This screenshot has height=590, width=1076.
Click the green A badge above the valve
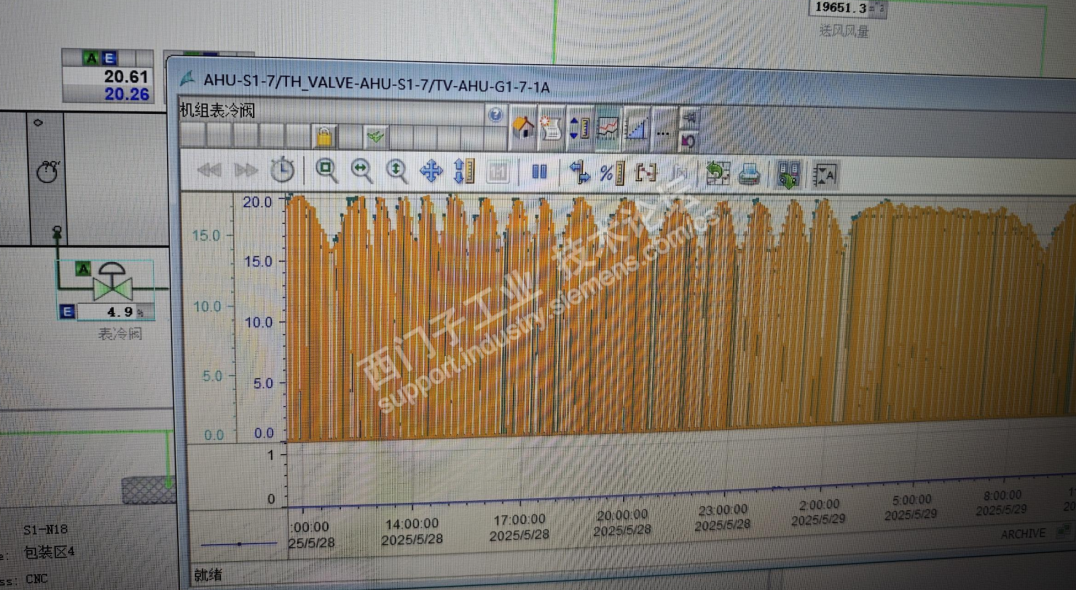tap(83, 269)
